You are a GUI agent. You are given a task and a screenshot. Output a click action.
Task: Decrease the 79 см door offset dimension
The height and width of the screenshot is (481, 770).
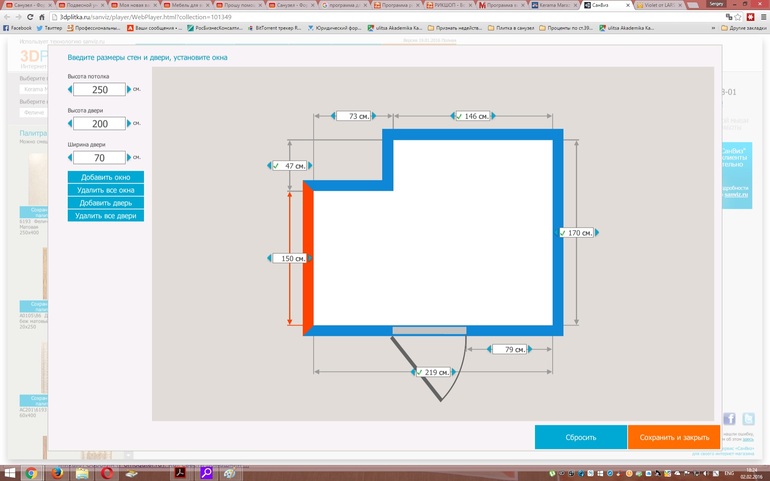[490, 350]
